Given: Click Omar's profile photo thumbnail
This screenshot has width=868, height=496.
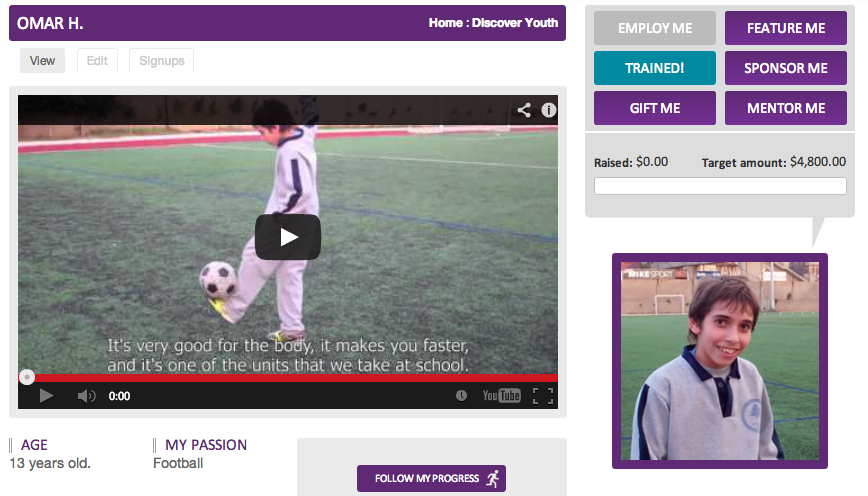Looking at the screenshot, I should [x=720, y=361].
